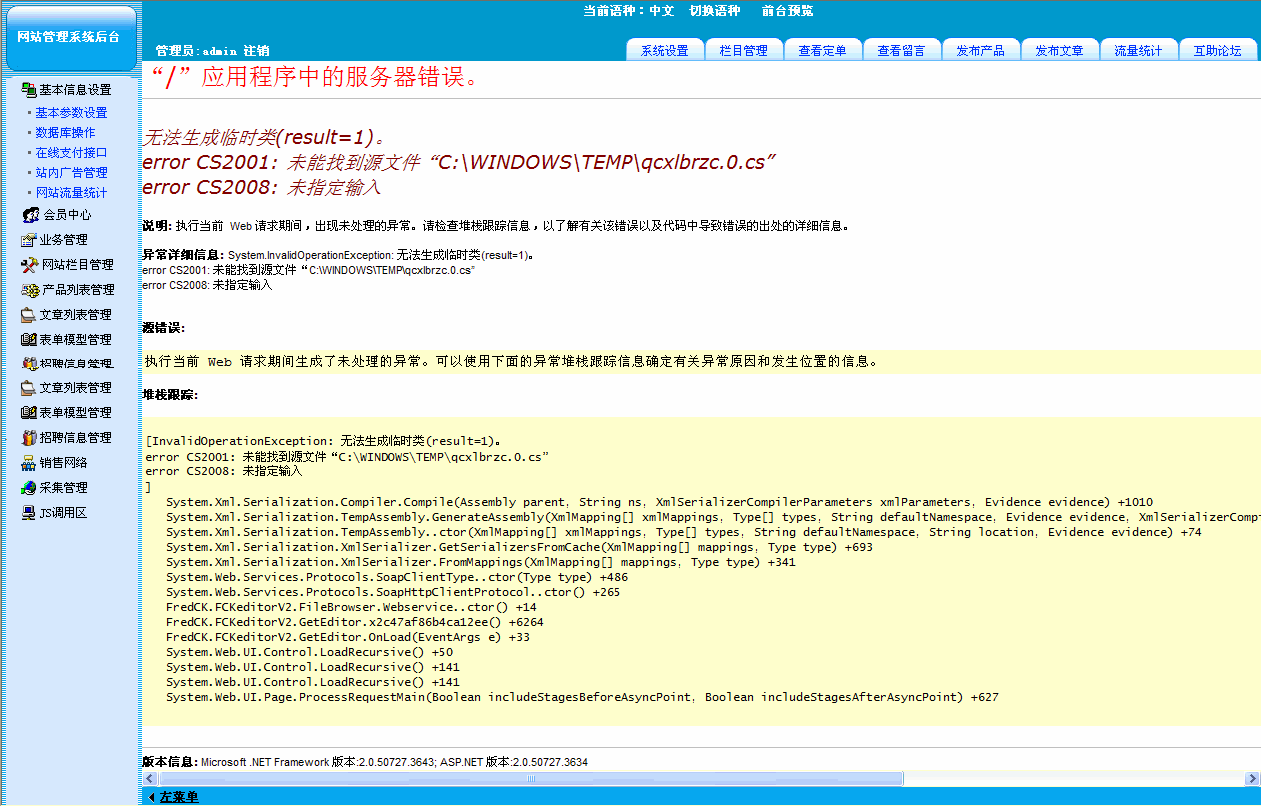This screenshot has width=1261, height=806.
Task: Click the 基本信息设置 computer icon
Action: (x=28, y=90)
